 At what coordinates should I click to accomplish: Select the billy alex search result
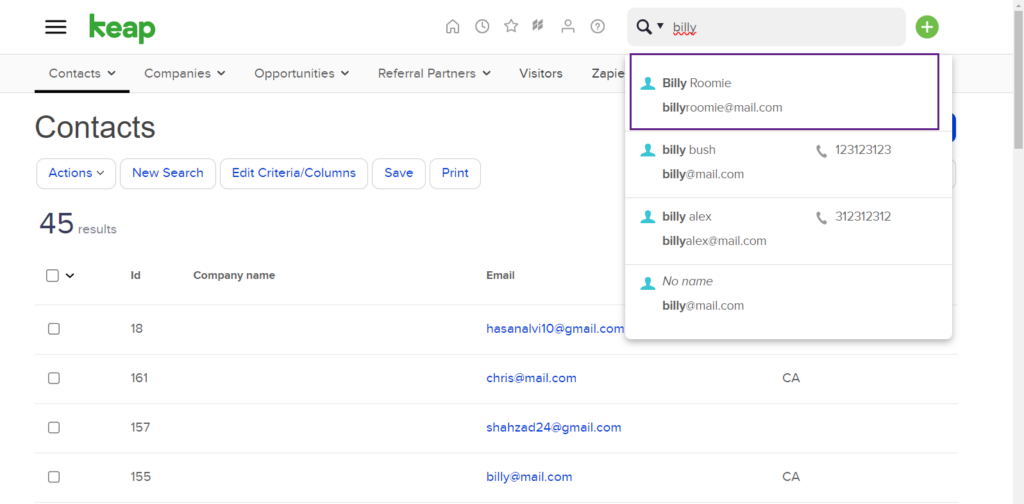788,230
